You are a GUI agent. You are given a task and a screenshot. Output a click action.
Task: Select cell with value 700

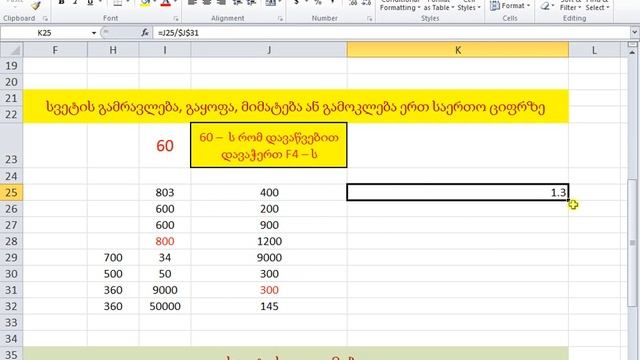(x=113, y=258)
